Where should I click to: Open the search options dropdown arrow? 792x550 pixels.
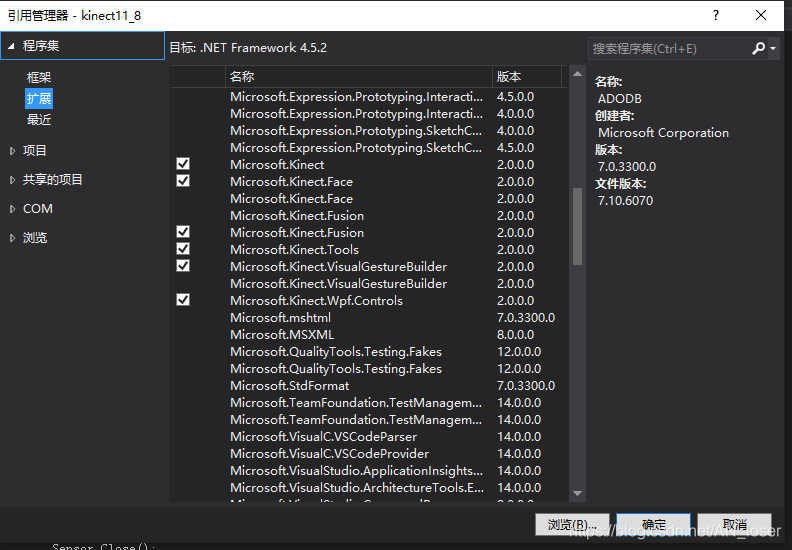click(x=773, y=48)
